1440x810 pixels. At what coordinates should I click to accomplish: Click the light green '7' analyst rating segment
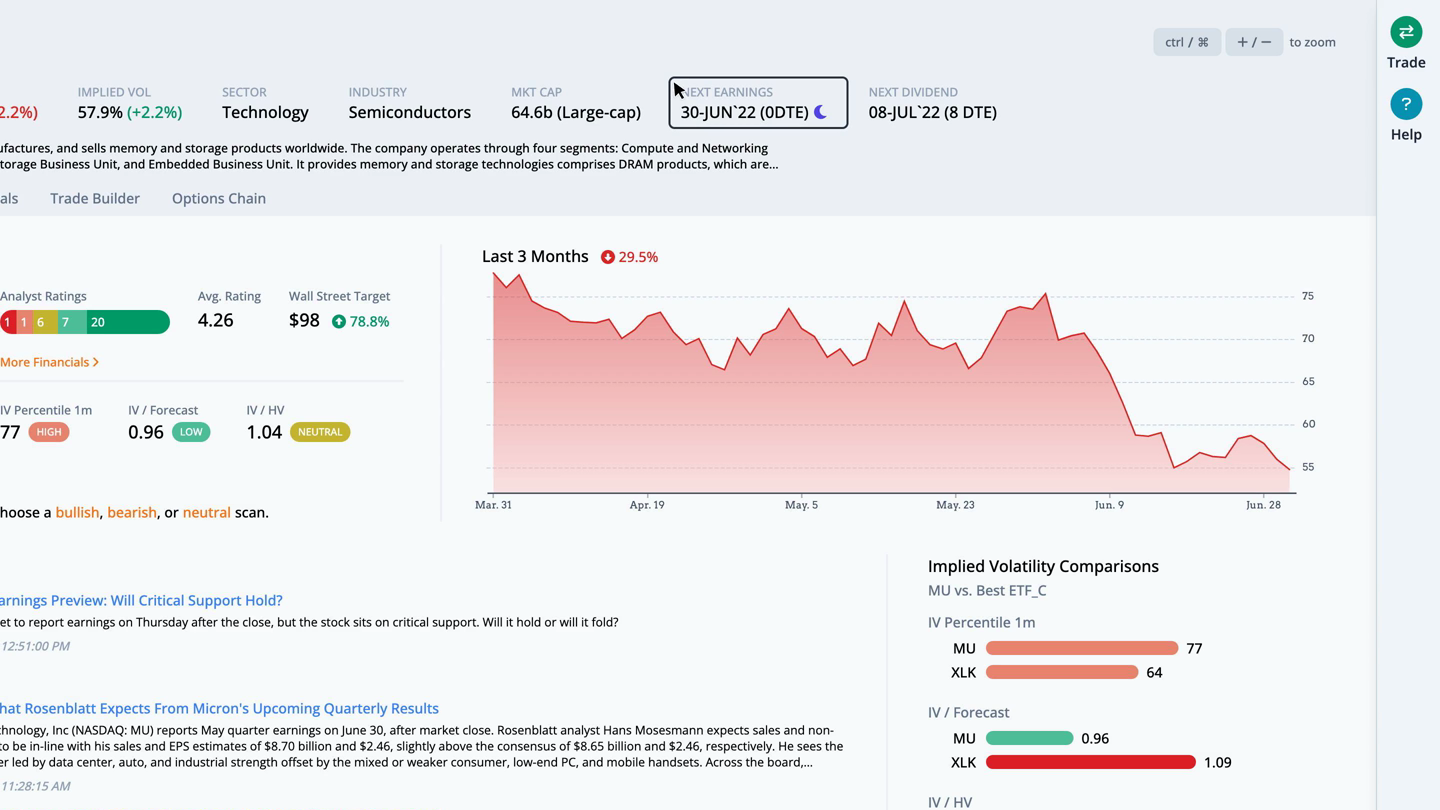tap(70, 322)
